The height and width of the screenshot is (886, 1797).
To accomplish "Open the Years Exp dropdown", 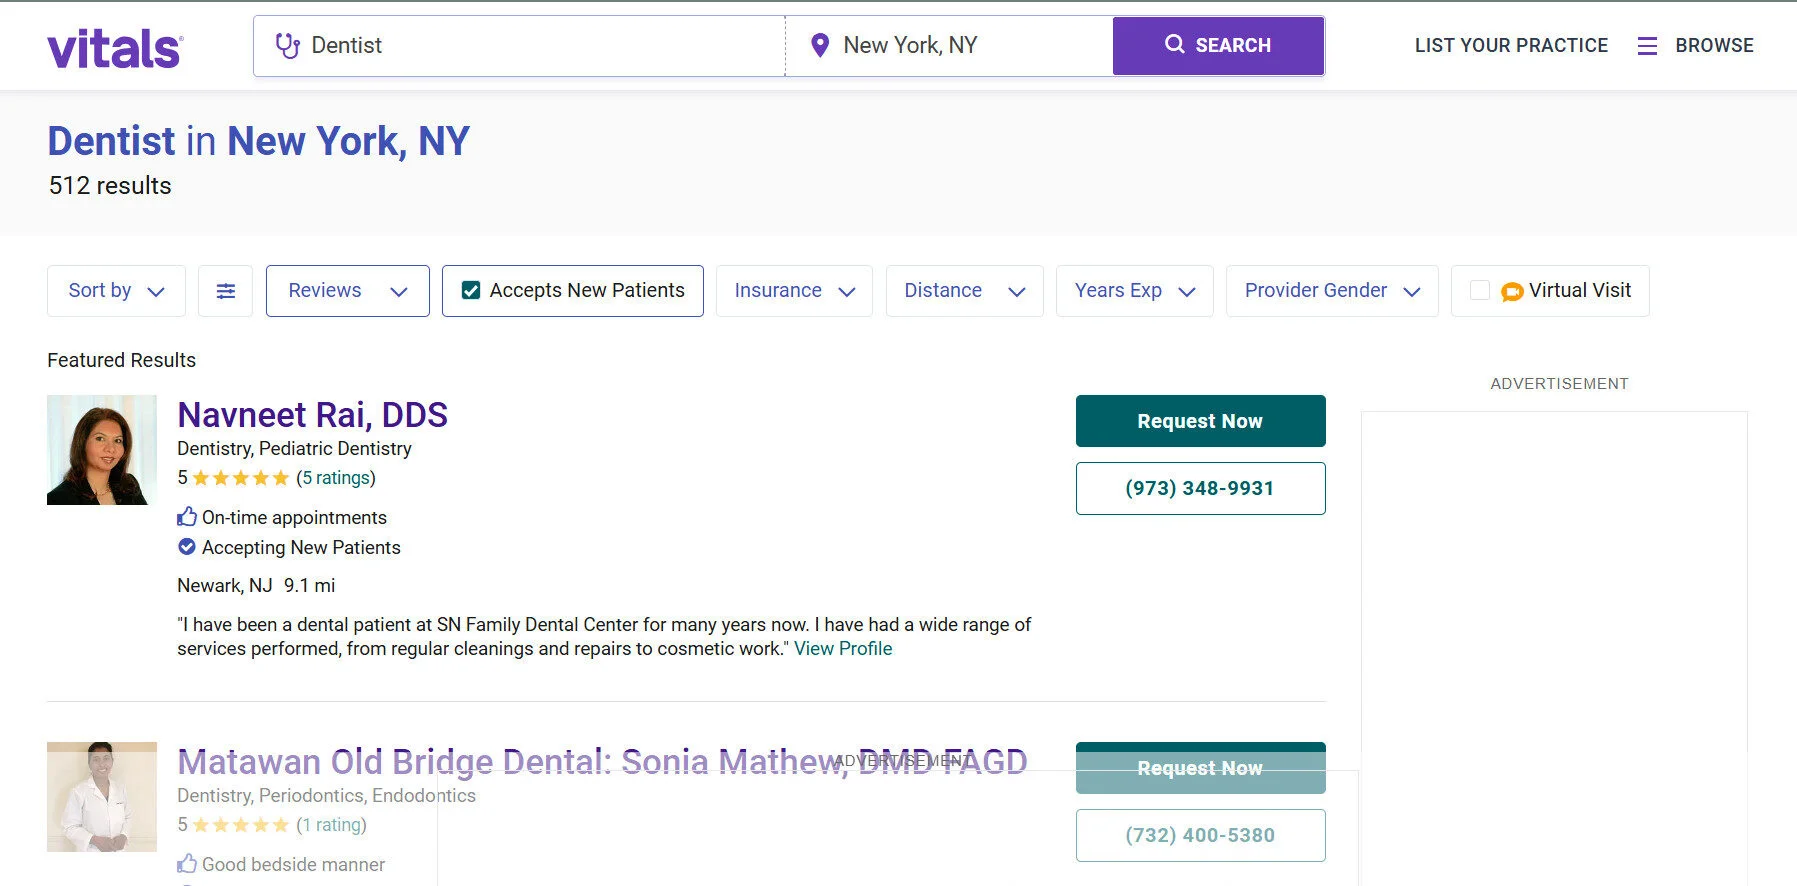I will (x=1135, y=291).
